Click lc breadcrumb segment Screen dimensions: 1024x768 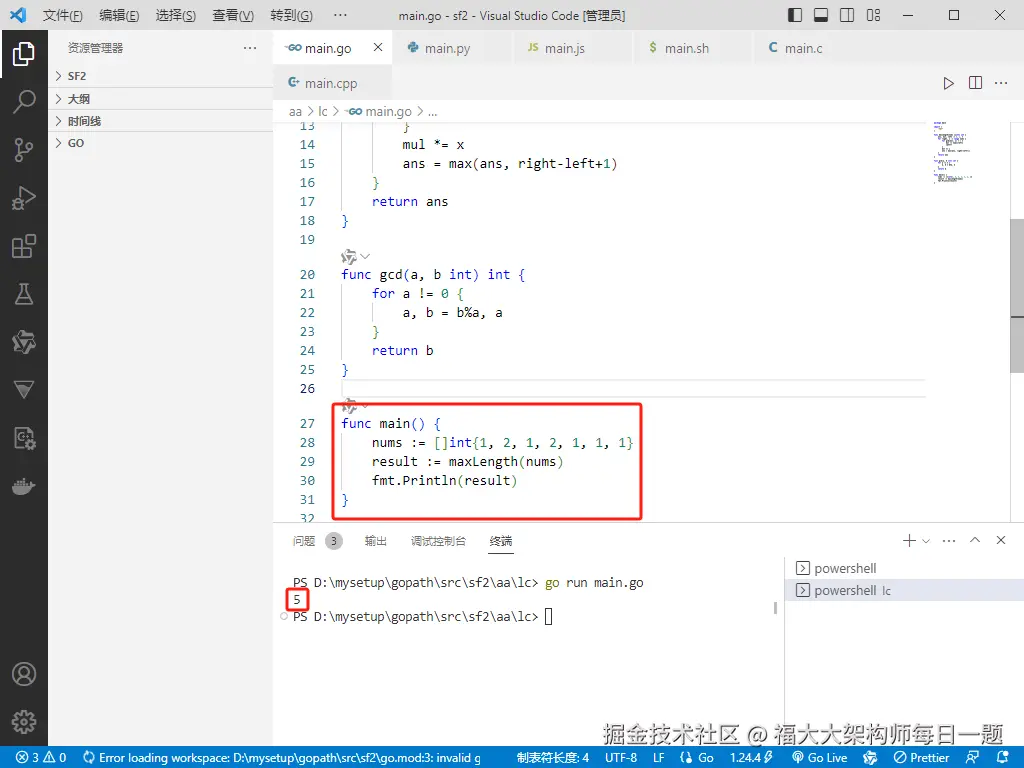pos(323,112)
